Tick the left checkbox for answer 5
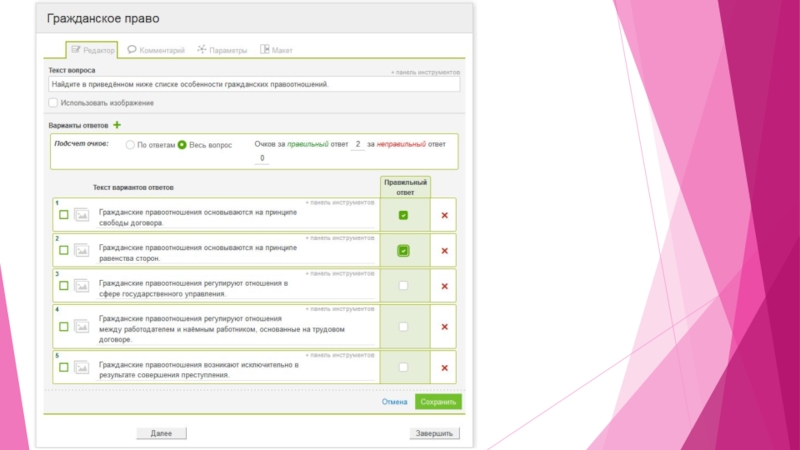Image resolution: width=800 pixels, height=450 pixels. click(64, 367)
